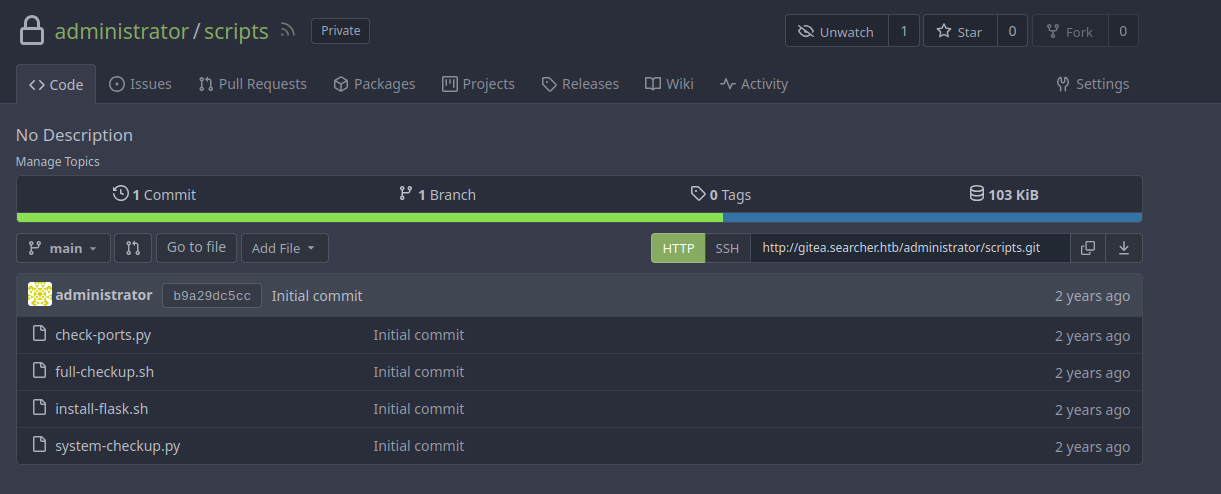
Task: Click the Star button
Action: (959, 31)
